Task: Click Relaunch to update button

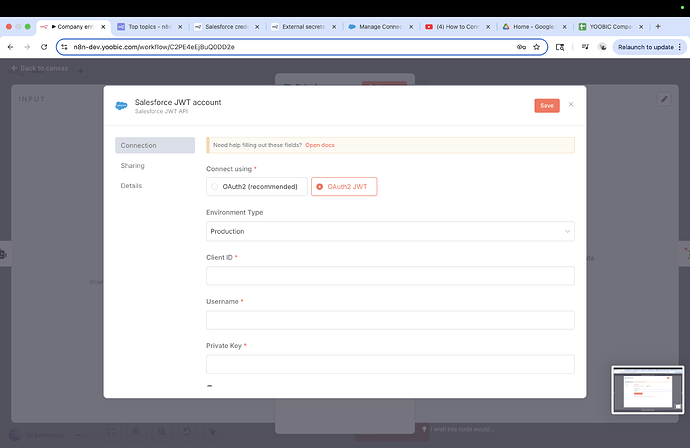Action: pyautogui.click(x=646, y=47)
